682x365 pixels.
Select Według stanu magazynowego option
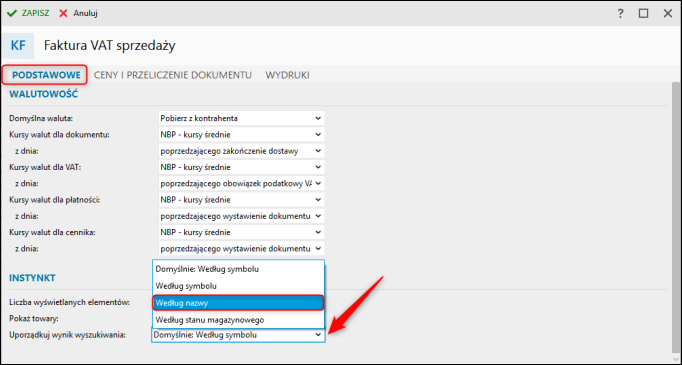click(238, 320)
